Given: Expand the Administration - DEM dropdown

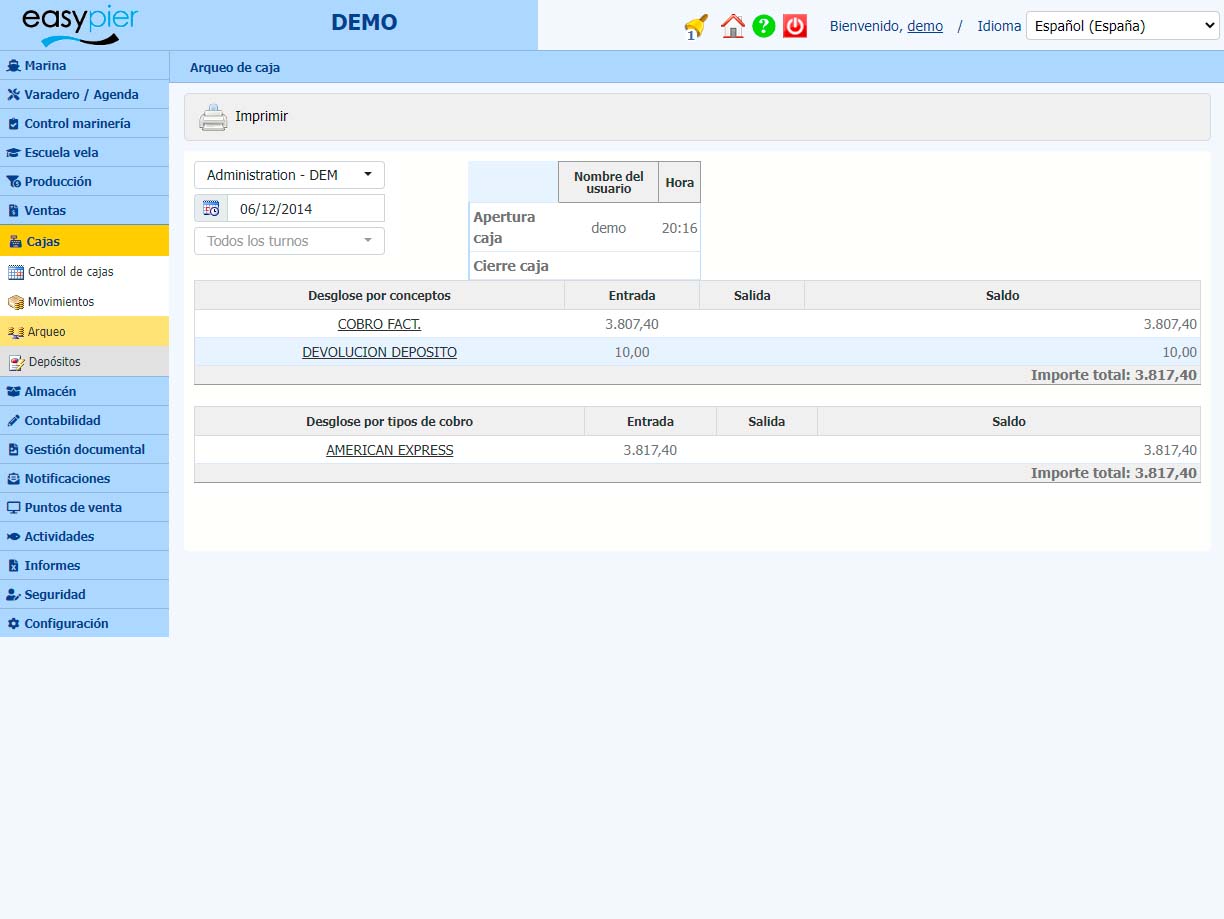Looking at the screenshot, I should click(289, 175).
